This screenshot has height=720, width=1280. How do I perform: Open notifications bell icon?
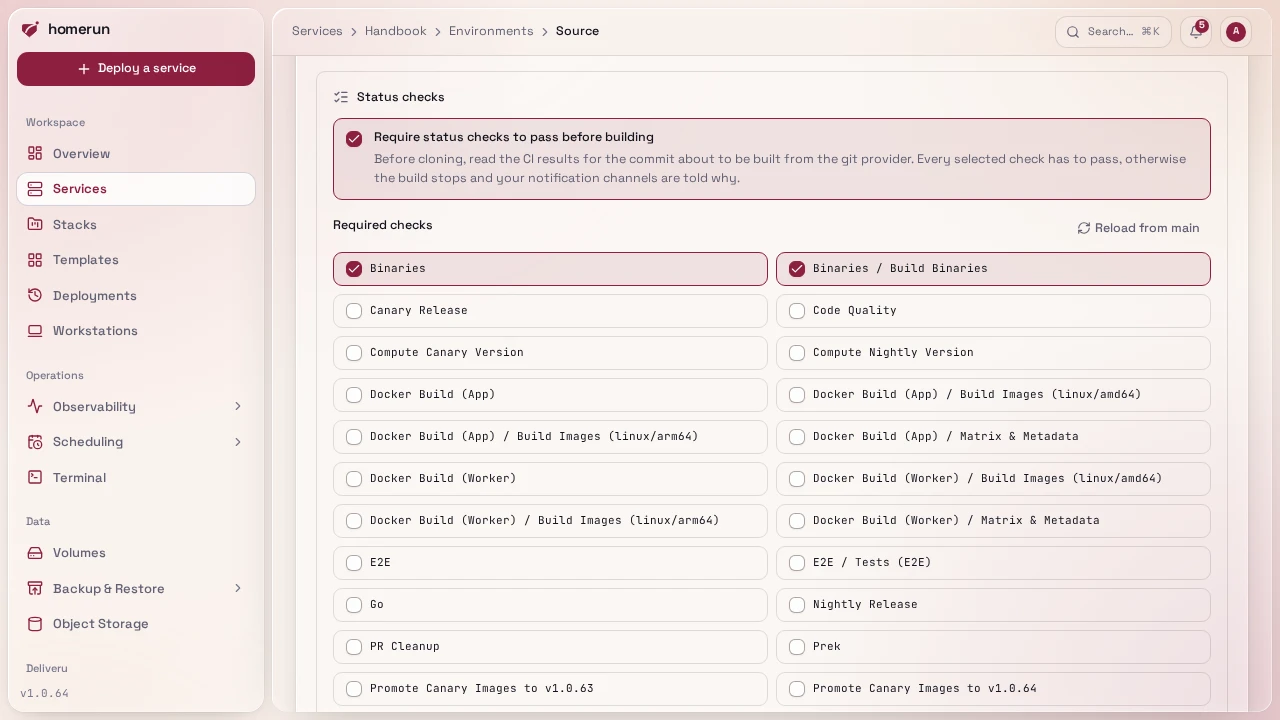[1196, 32]
